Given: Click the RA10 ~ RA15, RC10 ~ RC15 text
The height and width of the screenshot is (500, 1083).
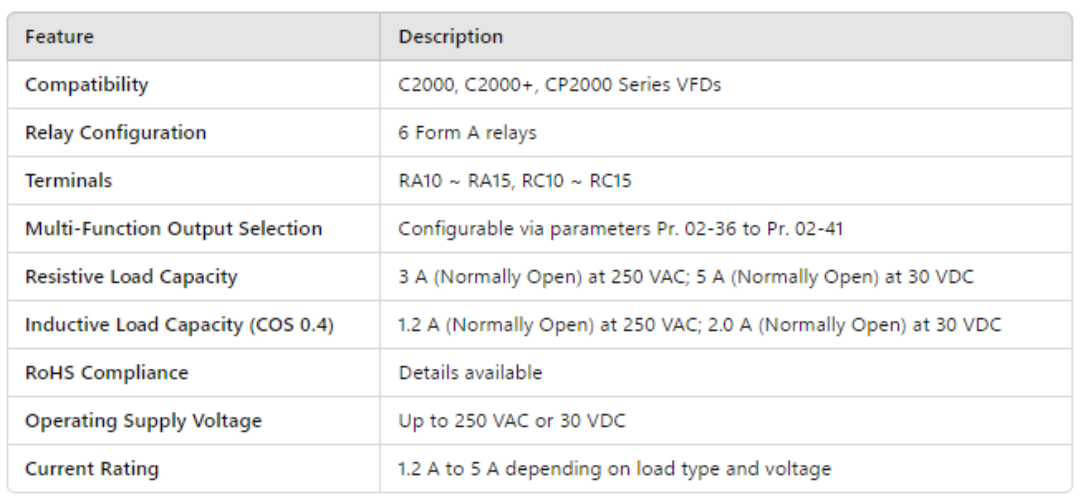Looking at the screenshot, I should click(x=514, y=181).
